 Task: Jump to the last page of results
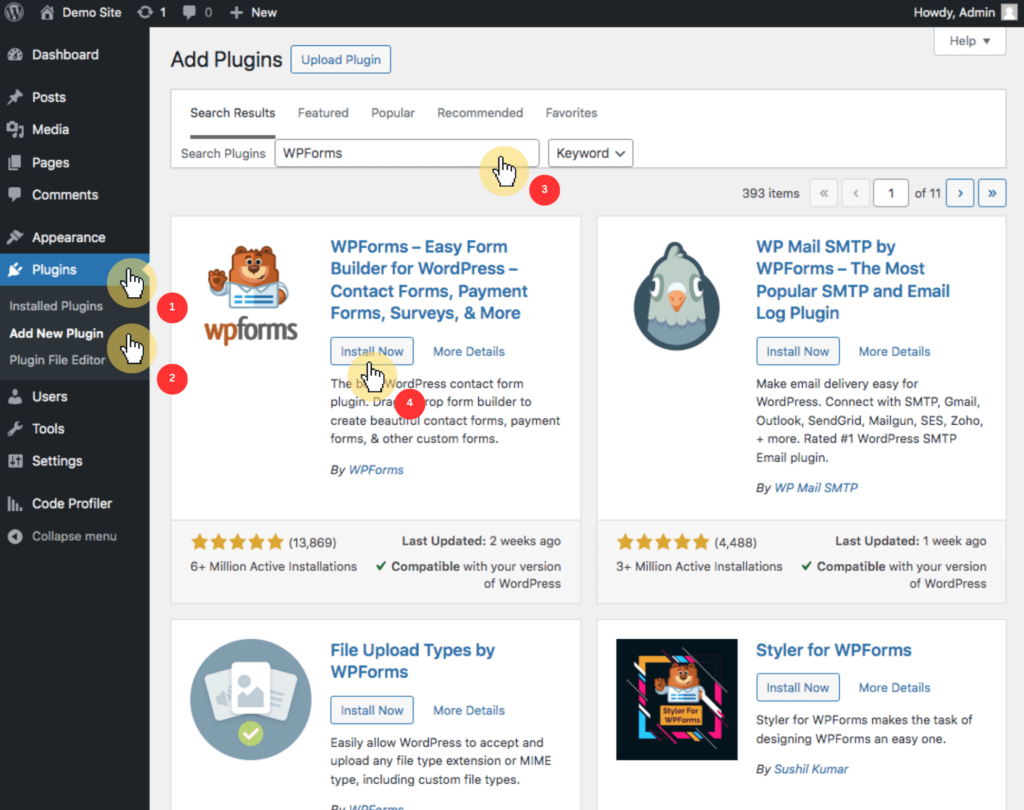(992, 193)
